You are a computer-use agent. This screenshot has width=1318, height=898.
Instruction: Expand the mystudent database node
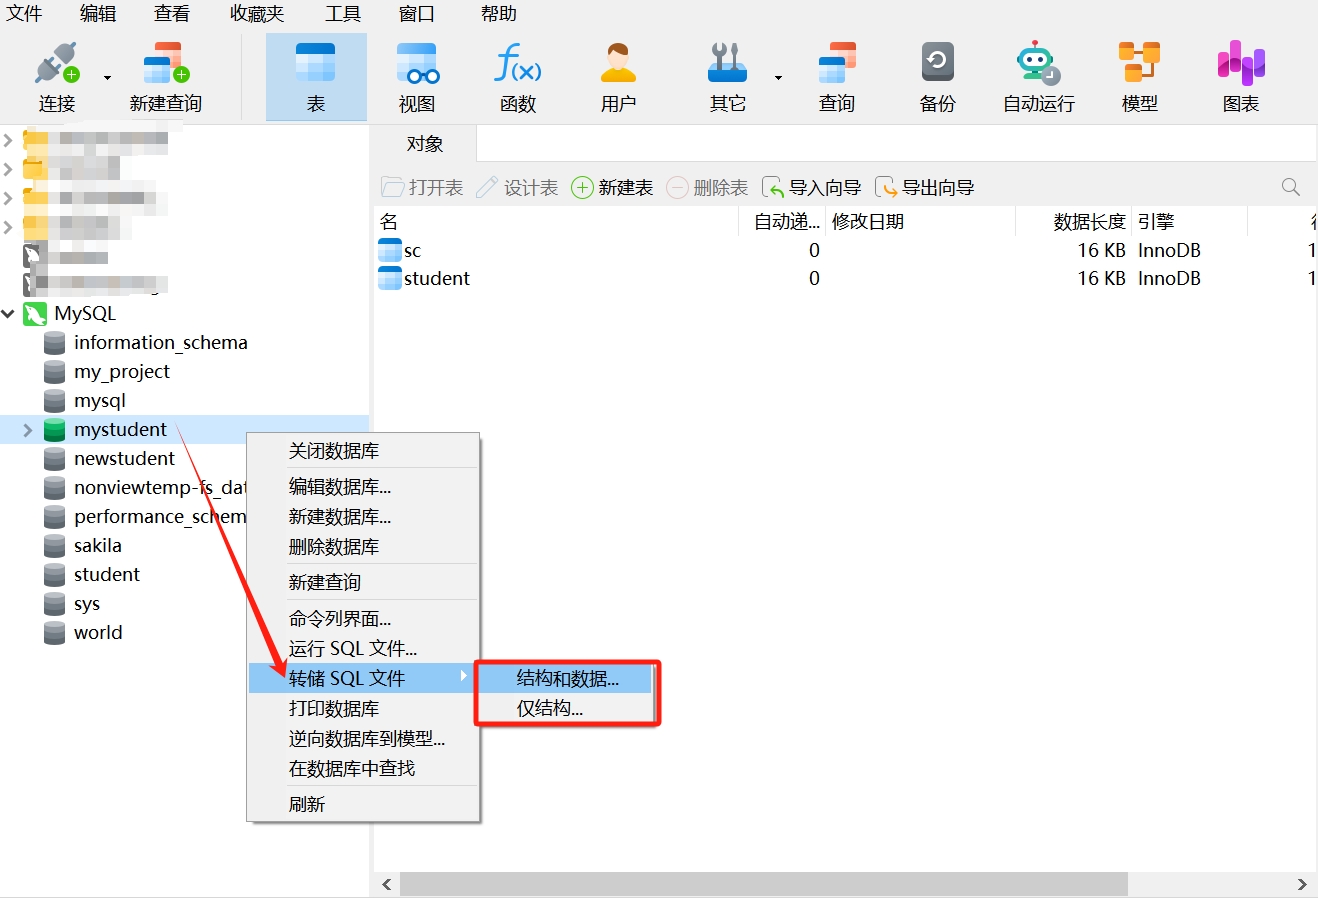tap(28, 430)
